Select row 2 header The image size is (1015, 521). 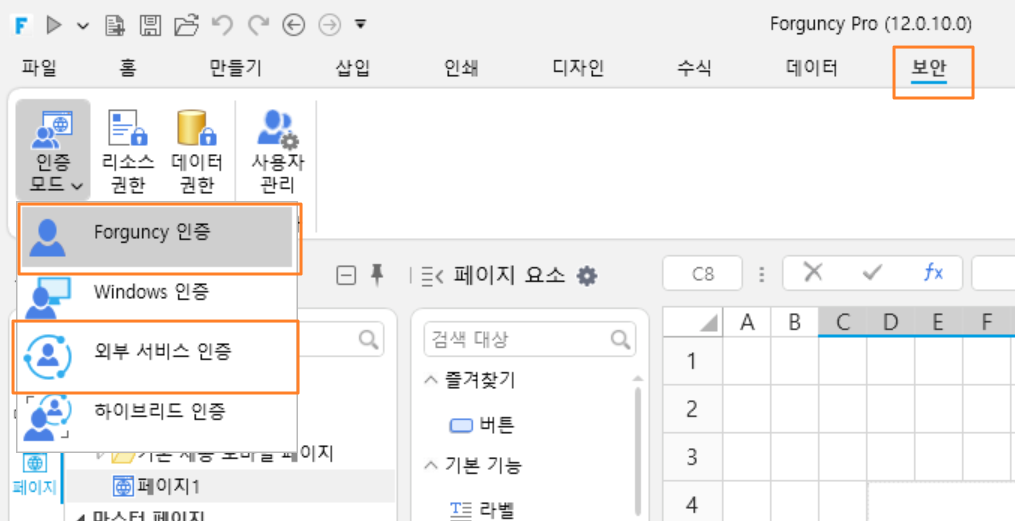tap(692, 409)
